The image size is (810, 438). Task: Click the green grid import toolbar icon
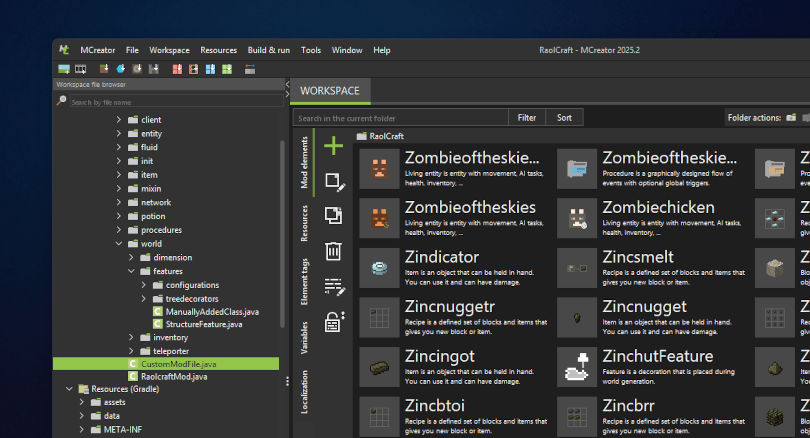[x=227, y=69]
